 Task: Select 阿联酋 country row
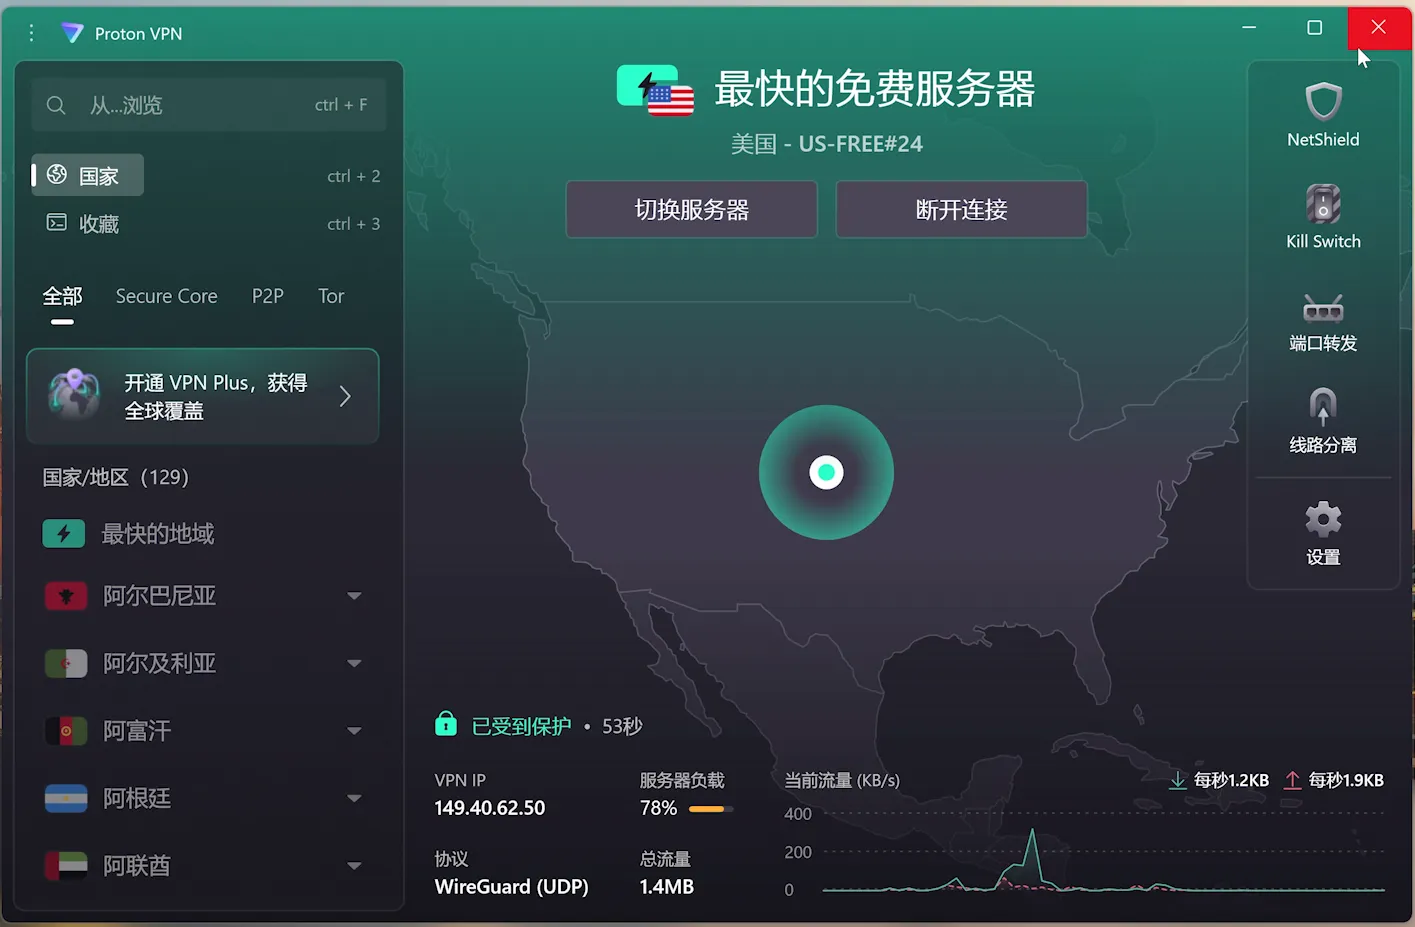coord(203,865)
